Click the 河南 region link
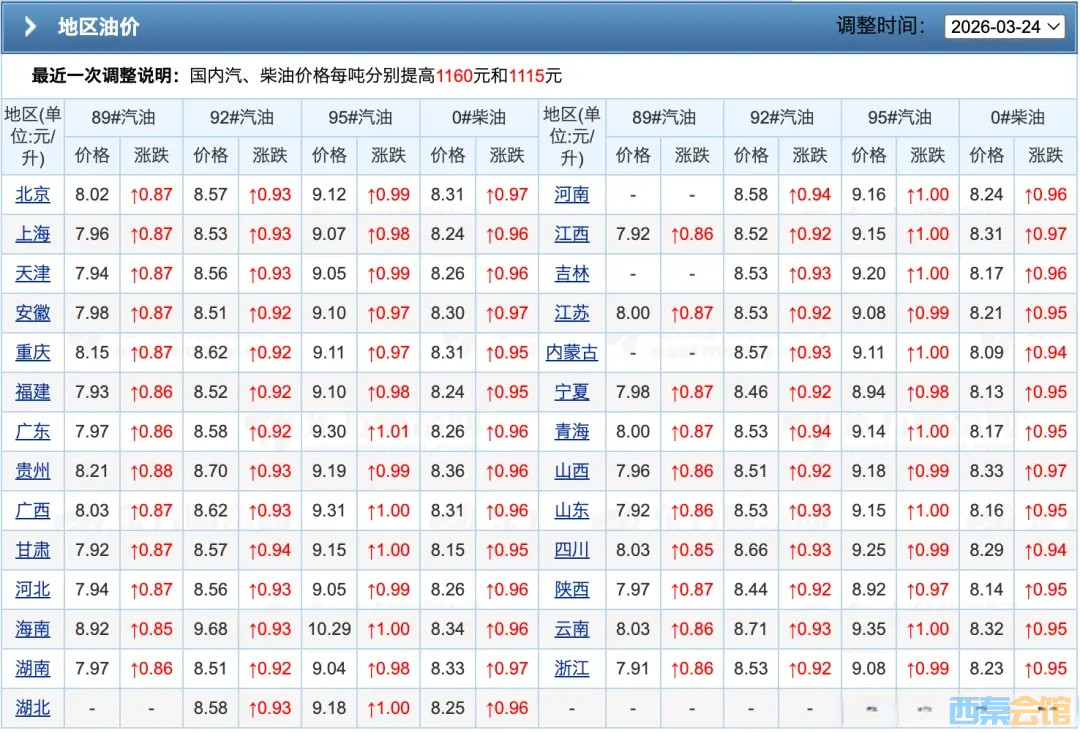Viewport: 1080px width, 733px height. [572, 195]
